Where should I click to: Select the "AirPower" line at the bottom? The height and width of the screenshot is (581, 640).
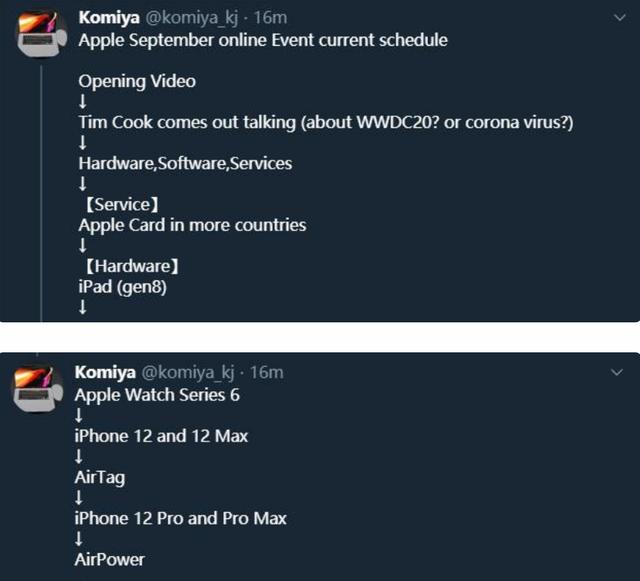click(x=109, y=560)
